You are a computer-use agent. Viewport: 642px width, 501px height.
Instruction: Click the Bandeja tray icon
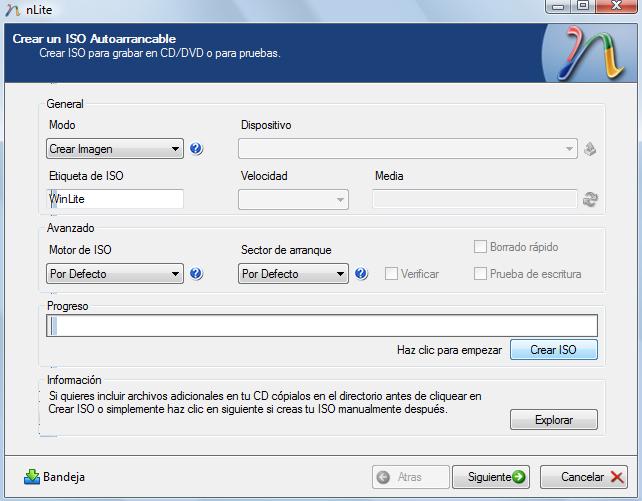[32, 477]
